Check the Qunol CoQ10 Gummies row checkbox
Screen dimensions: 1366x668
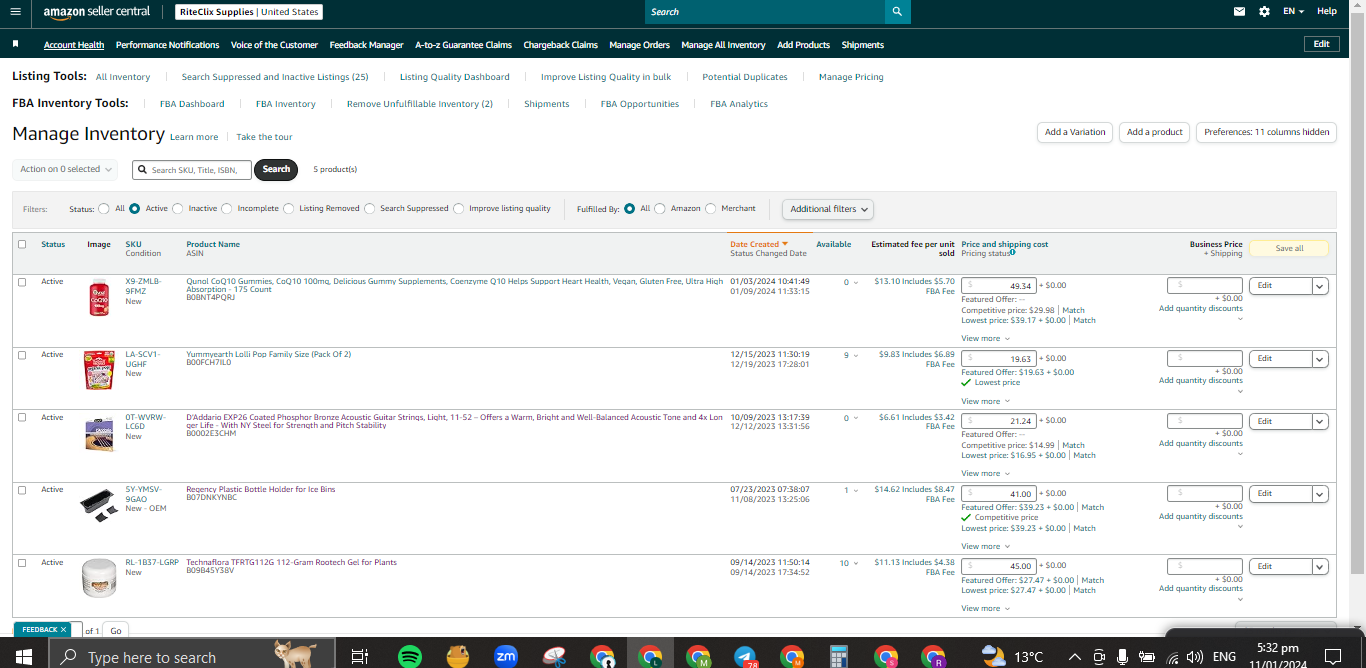point(22,282)
